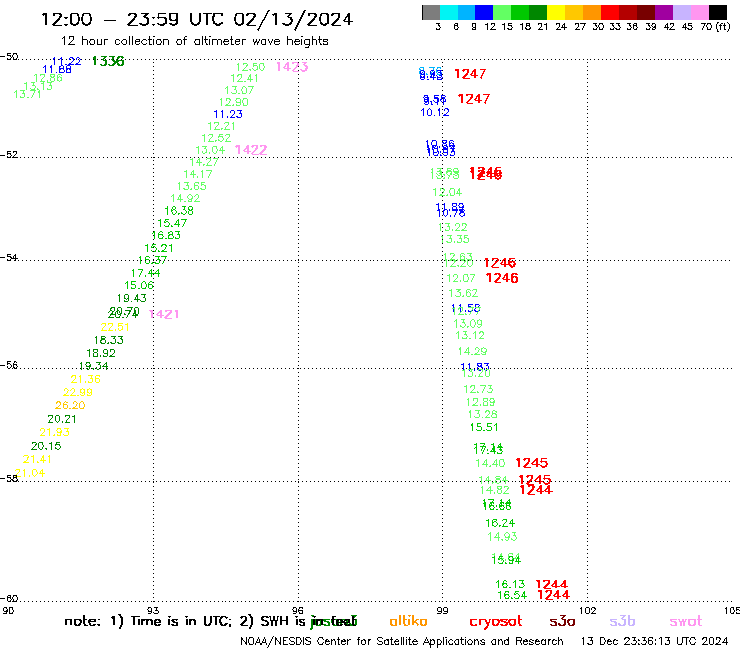
Task: Click the chart title with date 02/13/2024
Action: 197,20
